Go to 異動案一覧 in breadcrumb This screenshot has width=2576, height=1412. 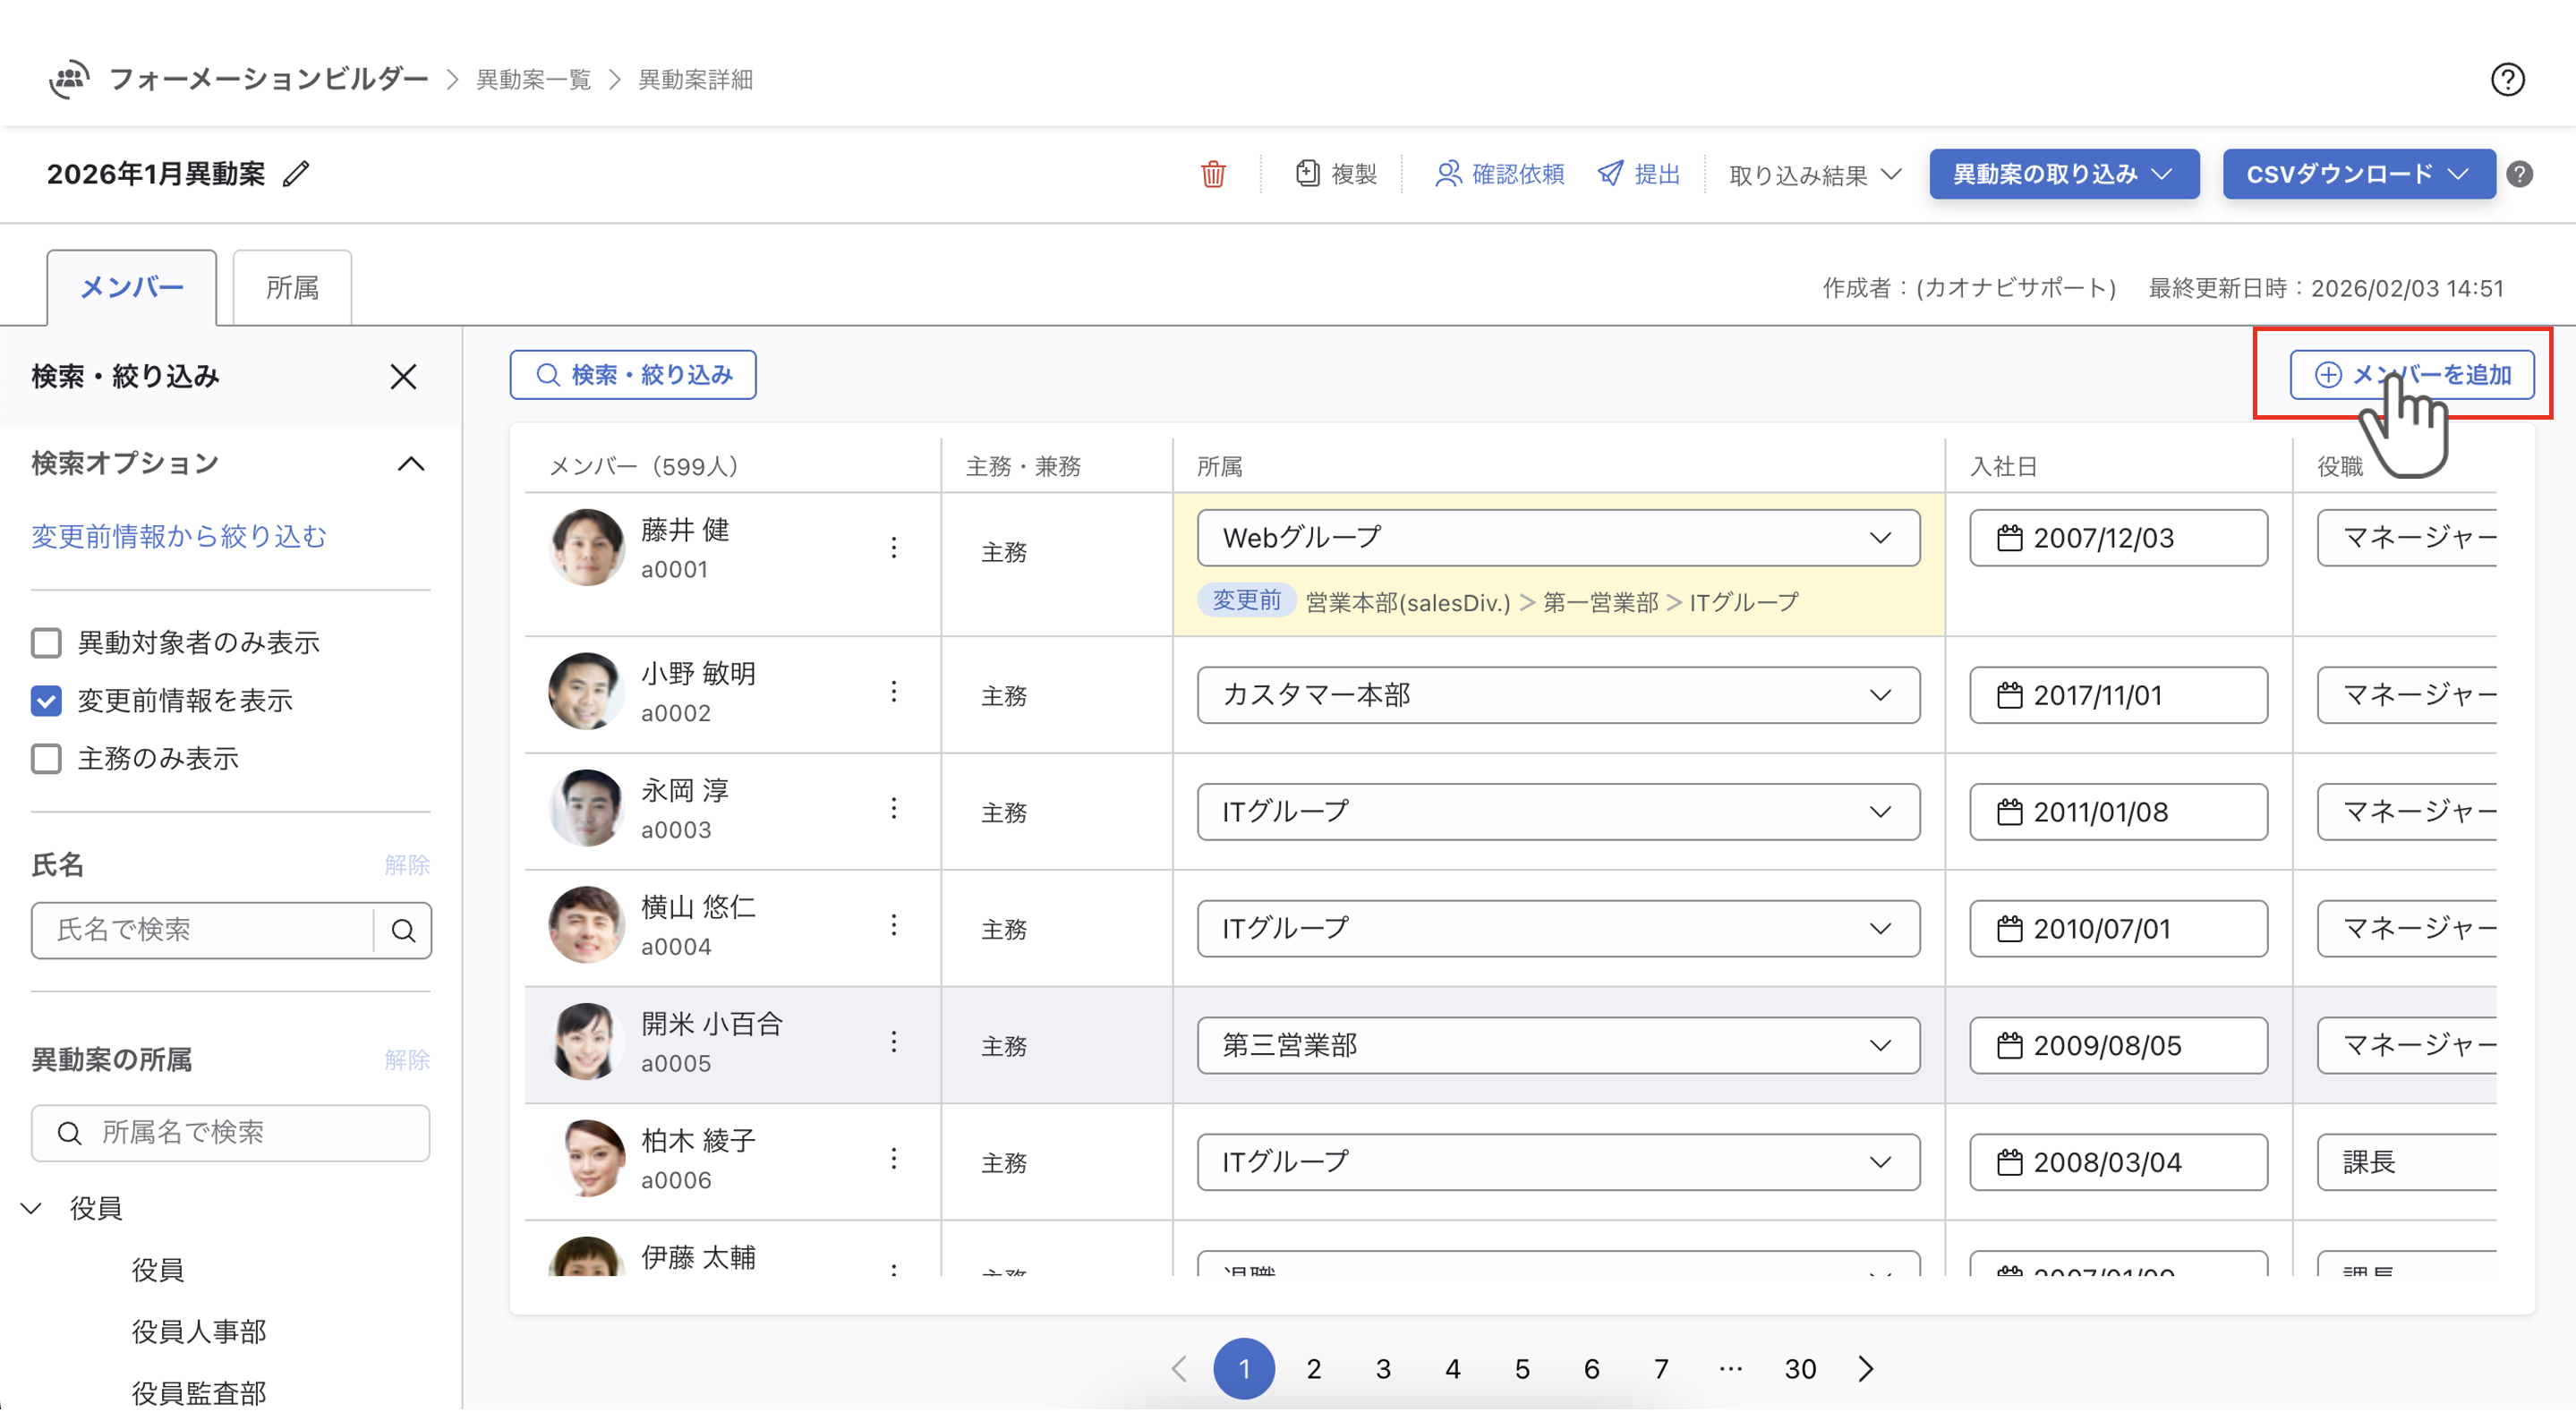[x=533, y=79]
